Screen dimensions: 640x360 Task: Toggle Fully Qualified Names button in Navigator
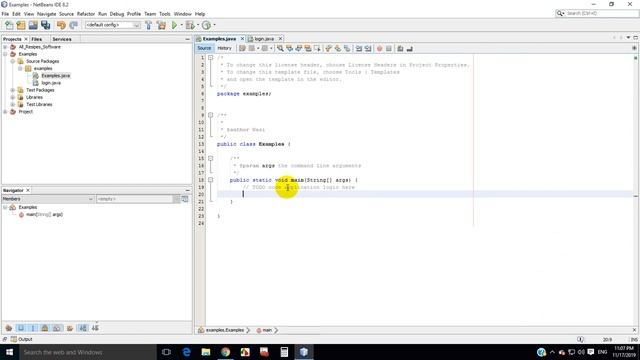pyautogui.click(x=70, y=328)
